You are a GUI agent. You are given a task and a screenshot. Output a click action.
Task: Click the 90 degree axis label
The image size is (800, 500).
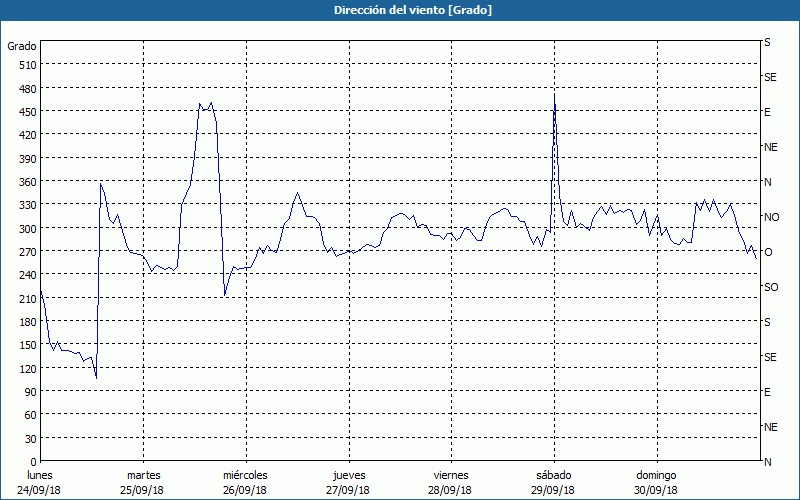tap(31, 392)
